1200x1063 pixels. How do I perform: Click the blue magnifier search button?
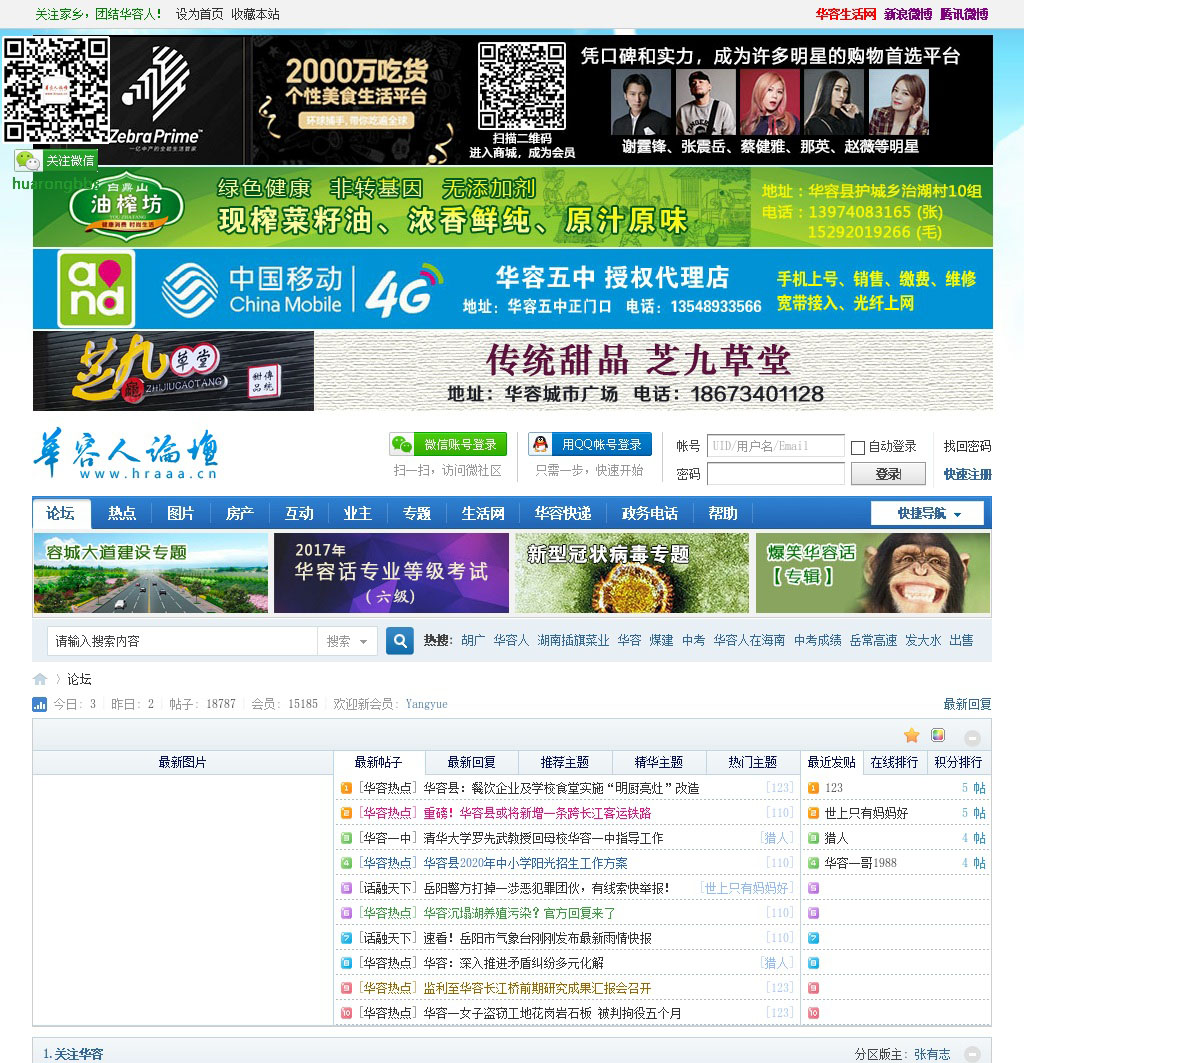[x=400, y=641]
